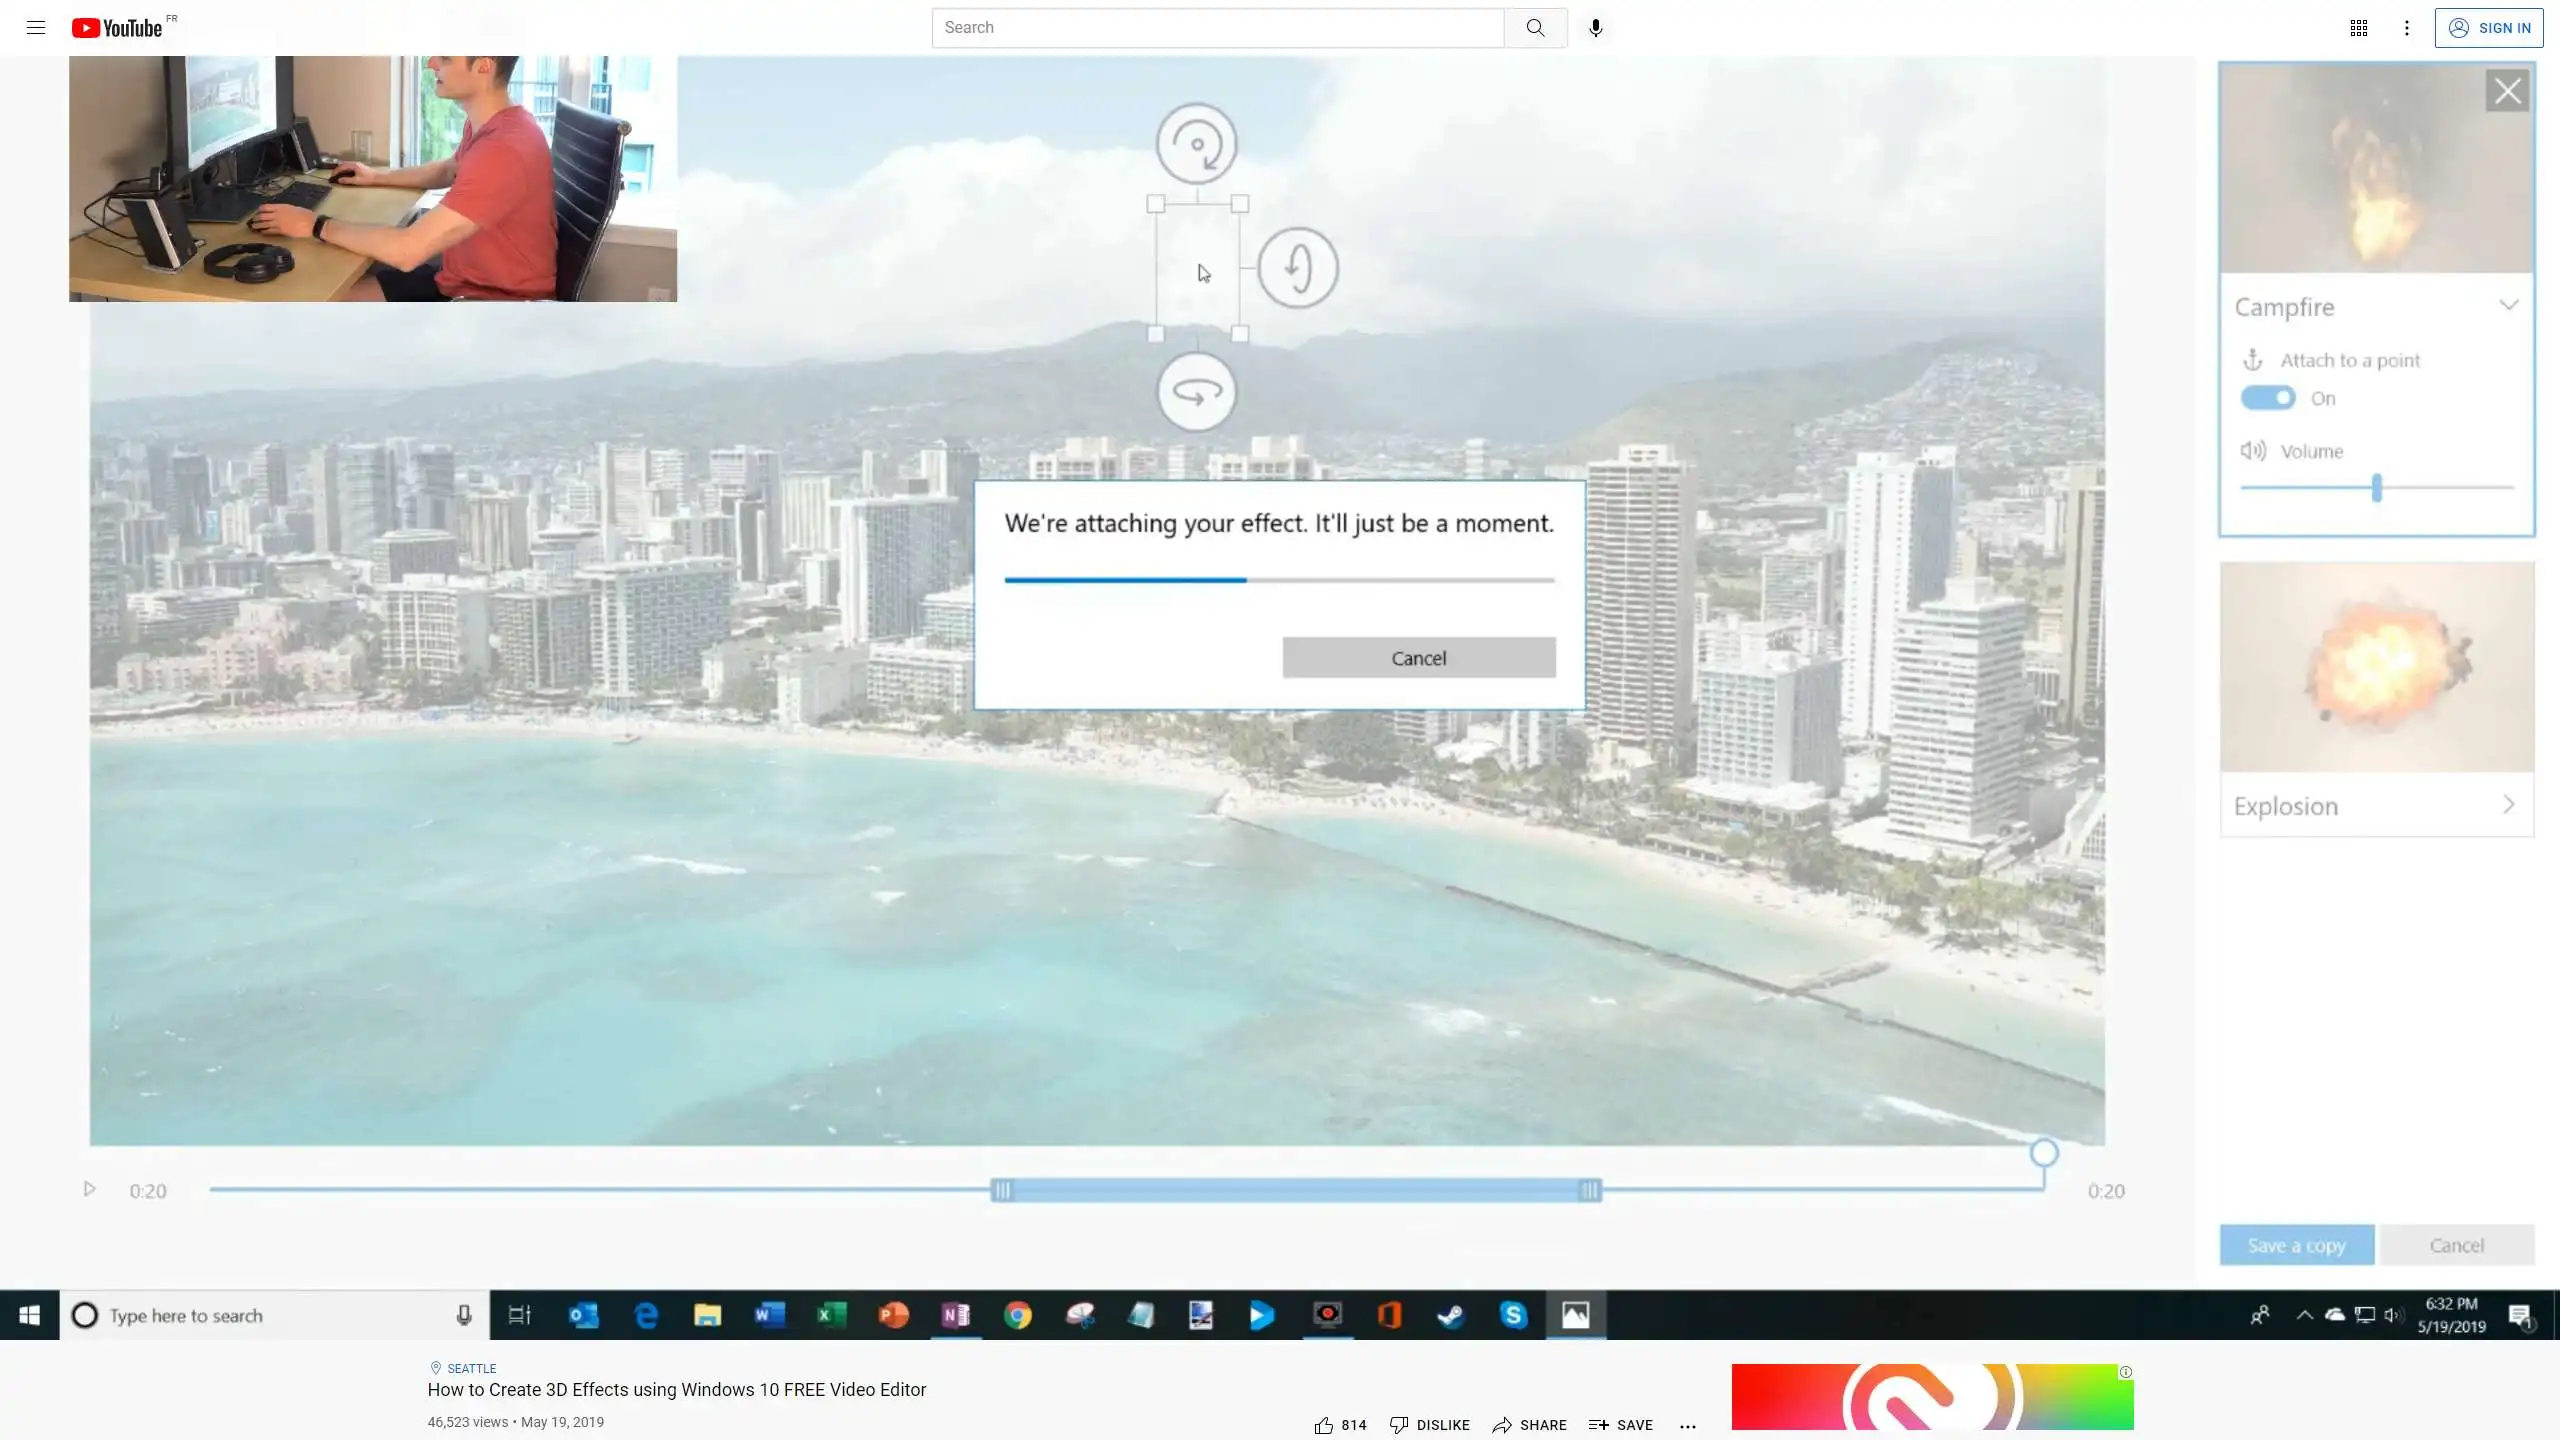Open YouTube settings three-dot menu

click(x=2407, y=28)
